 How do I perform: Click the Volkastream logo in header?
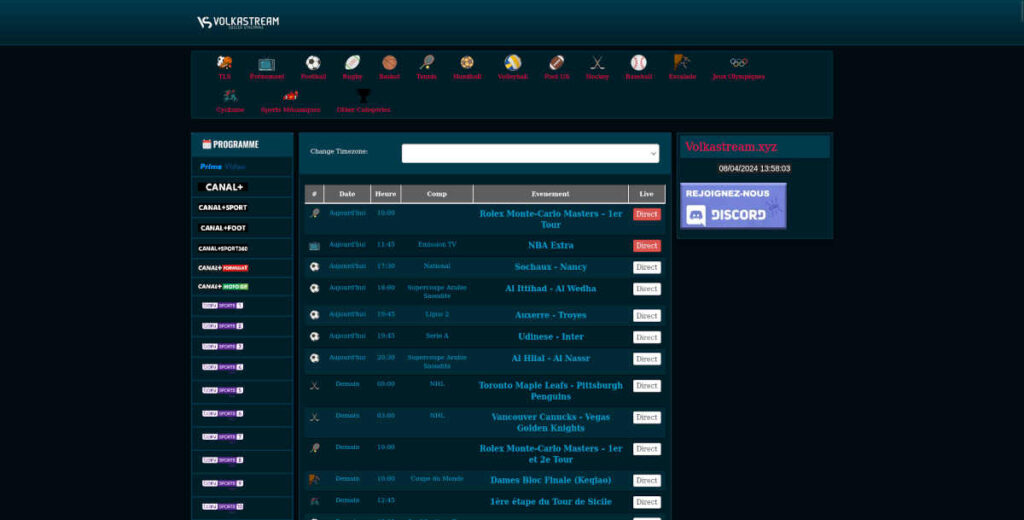point(238,22)
